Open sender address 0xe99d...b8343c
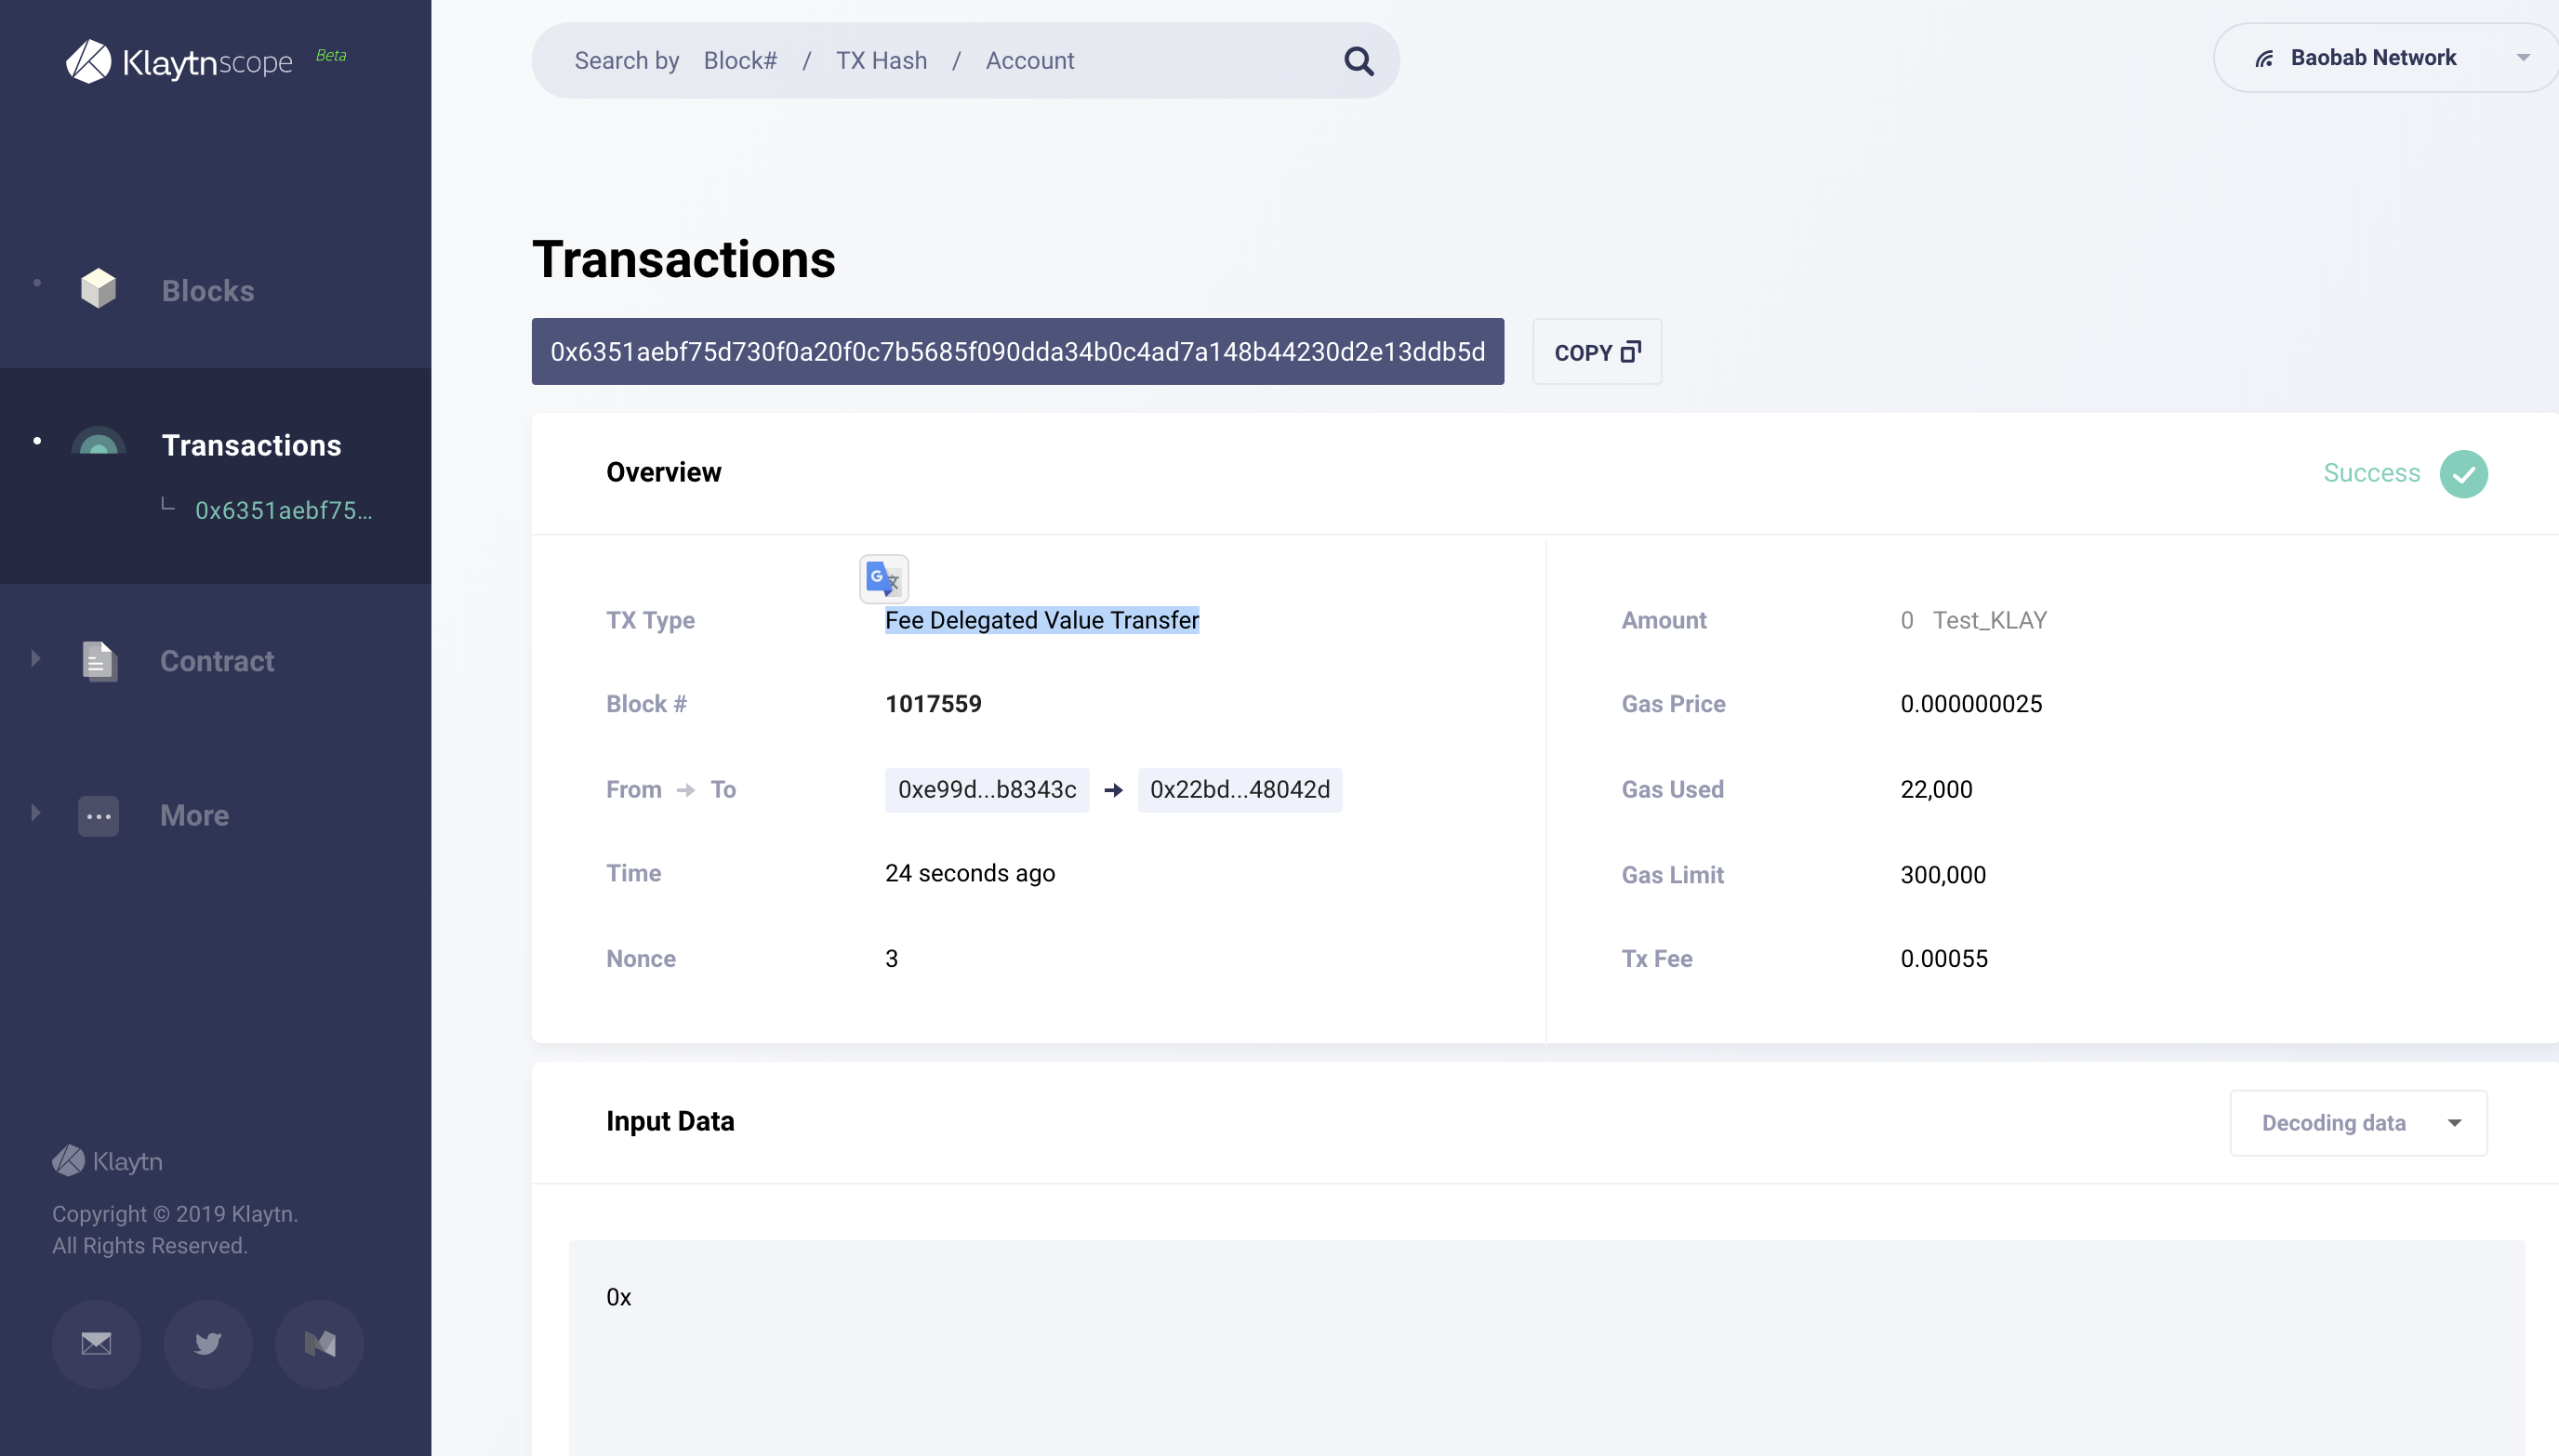 [x=986, y=790]
